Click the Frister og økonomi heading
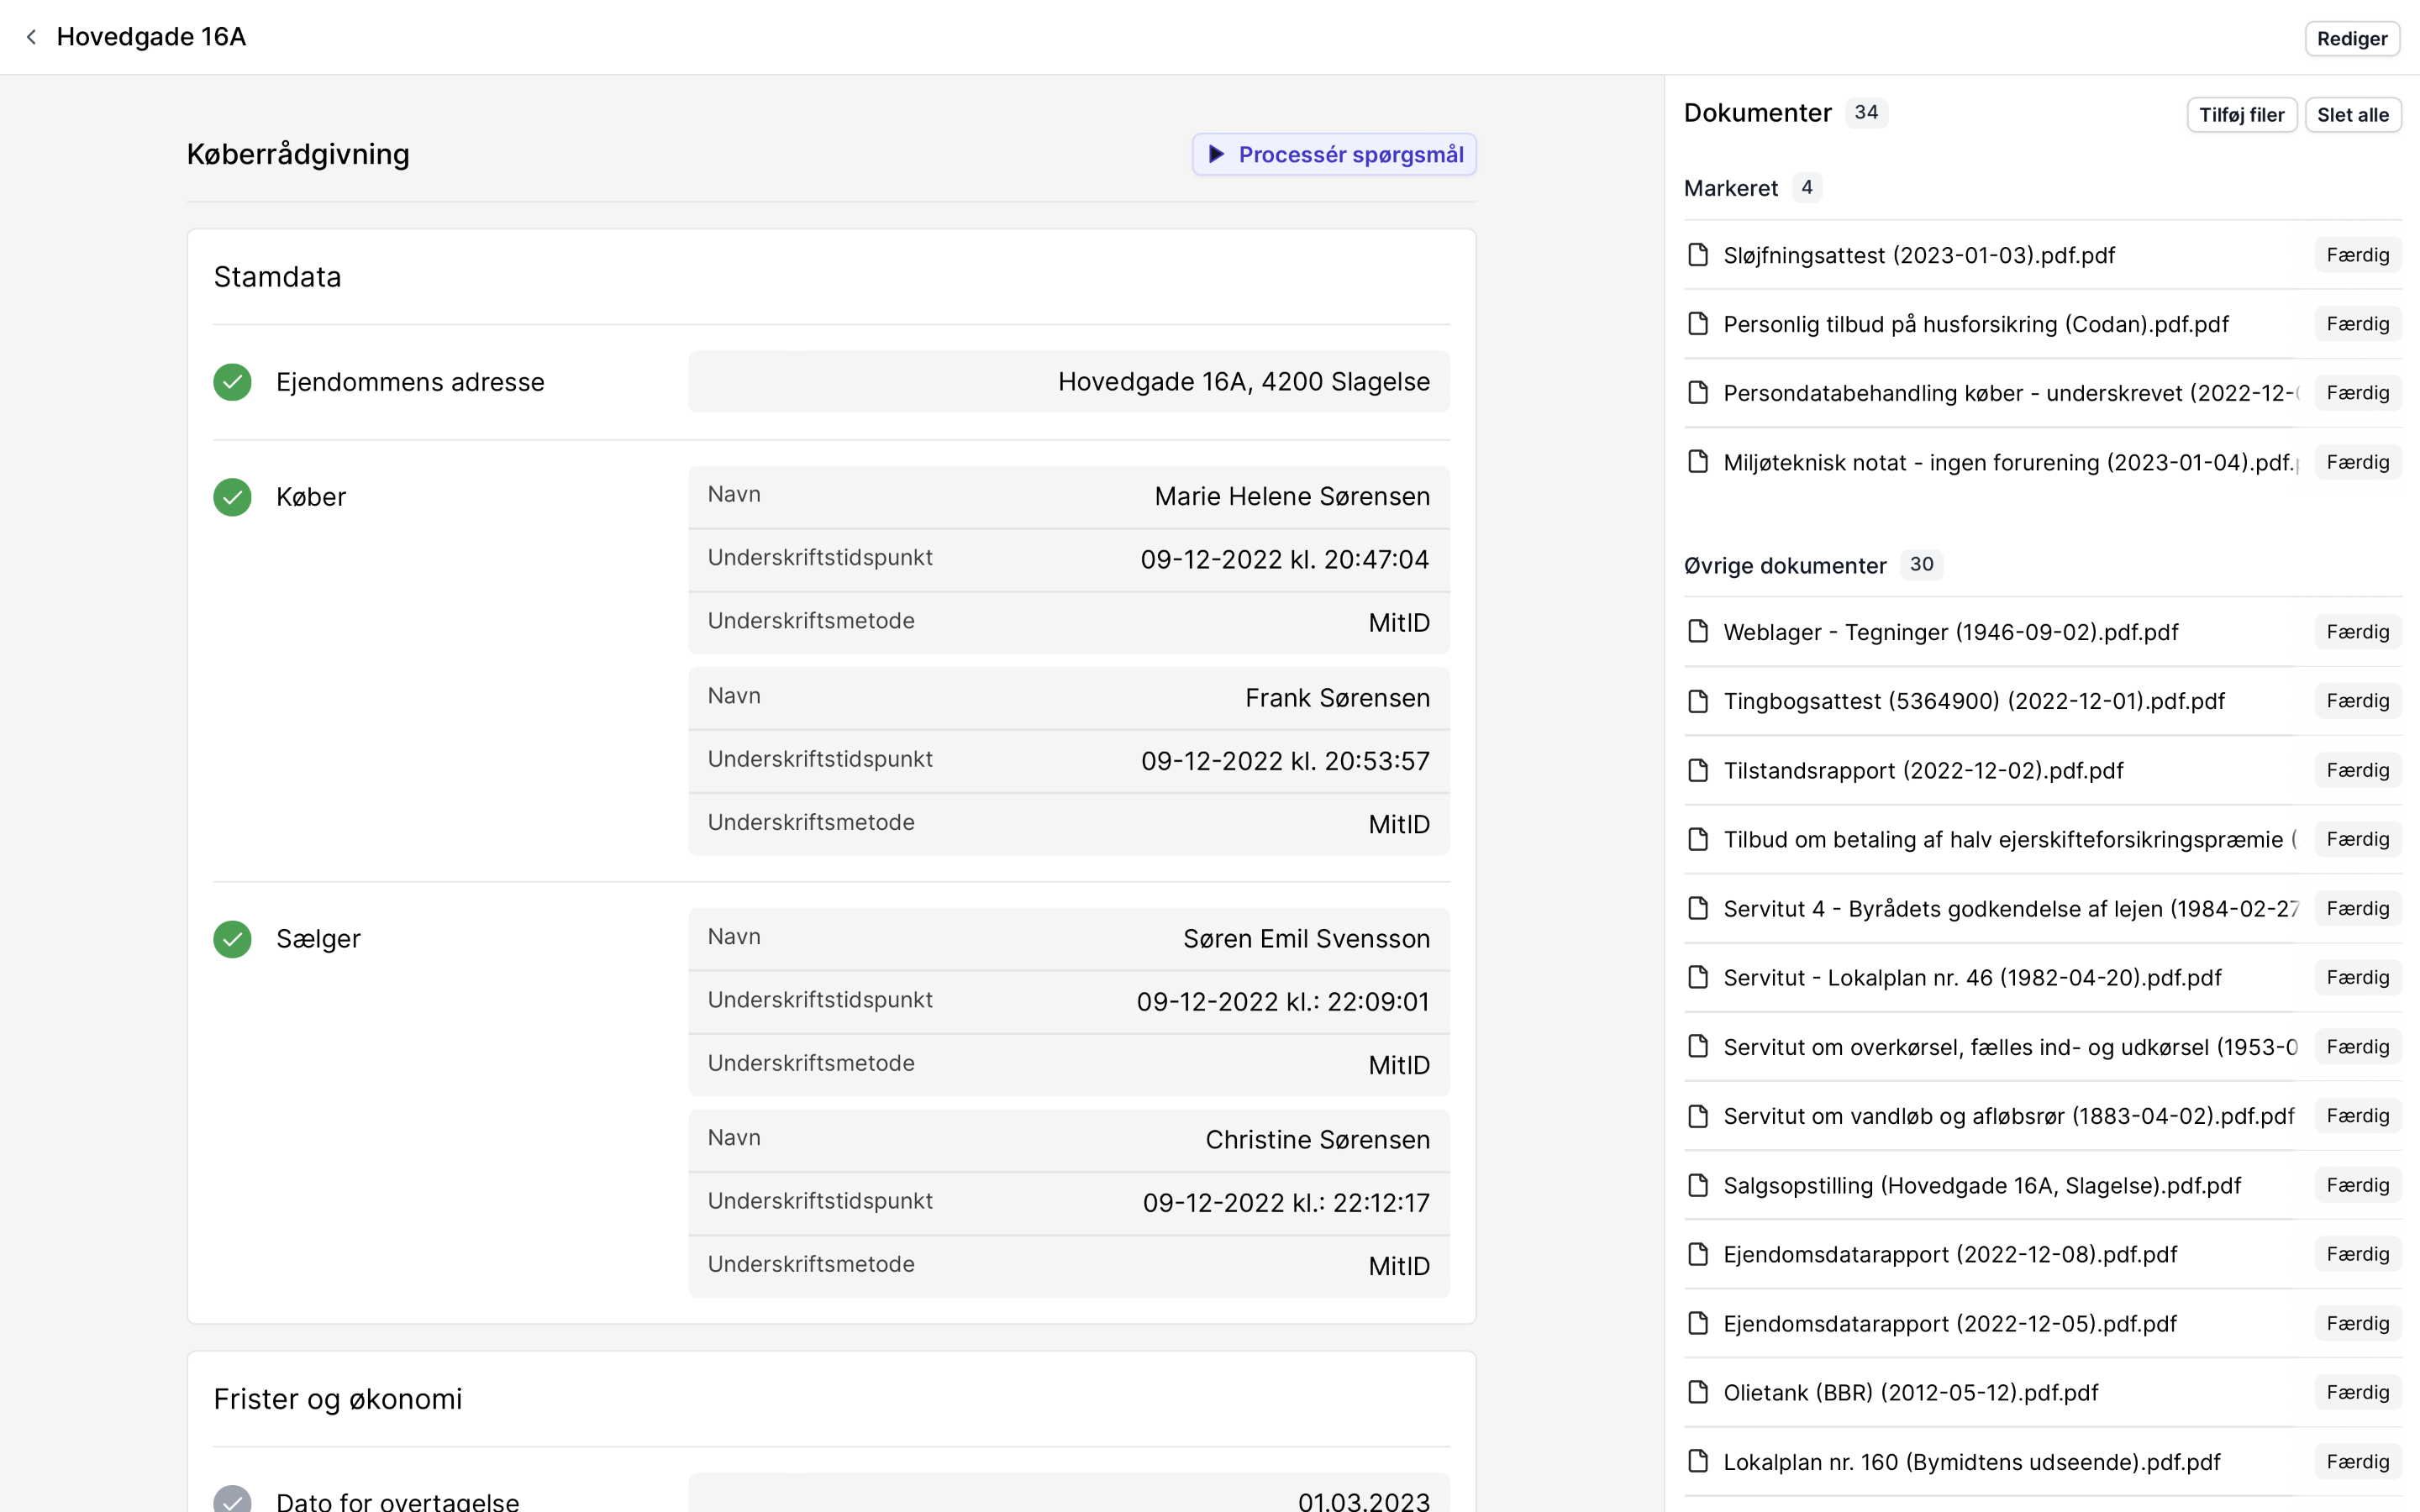The height and width of the screenshot is (1512, 2420). coord(337,1399)
